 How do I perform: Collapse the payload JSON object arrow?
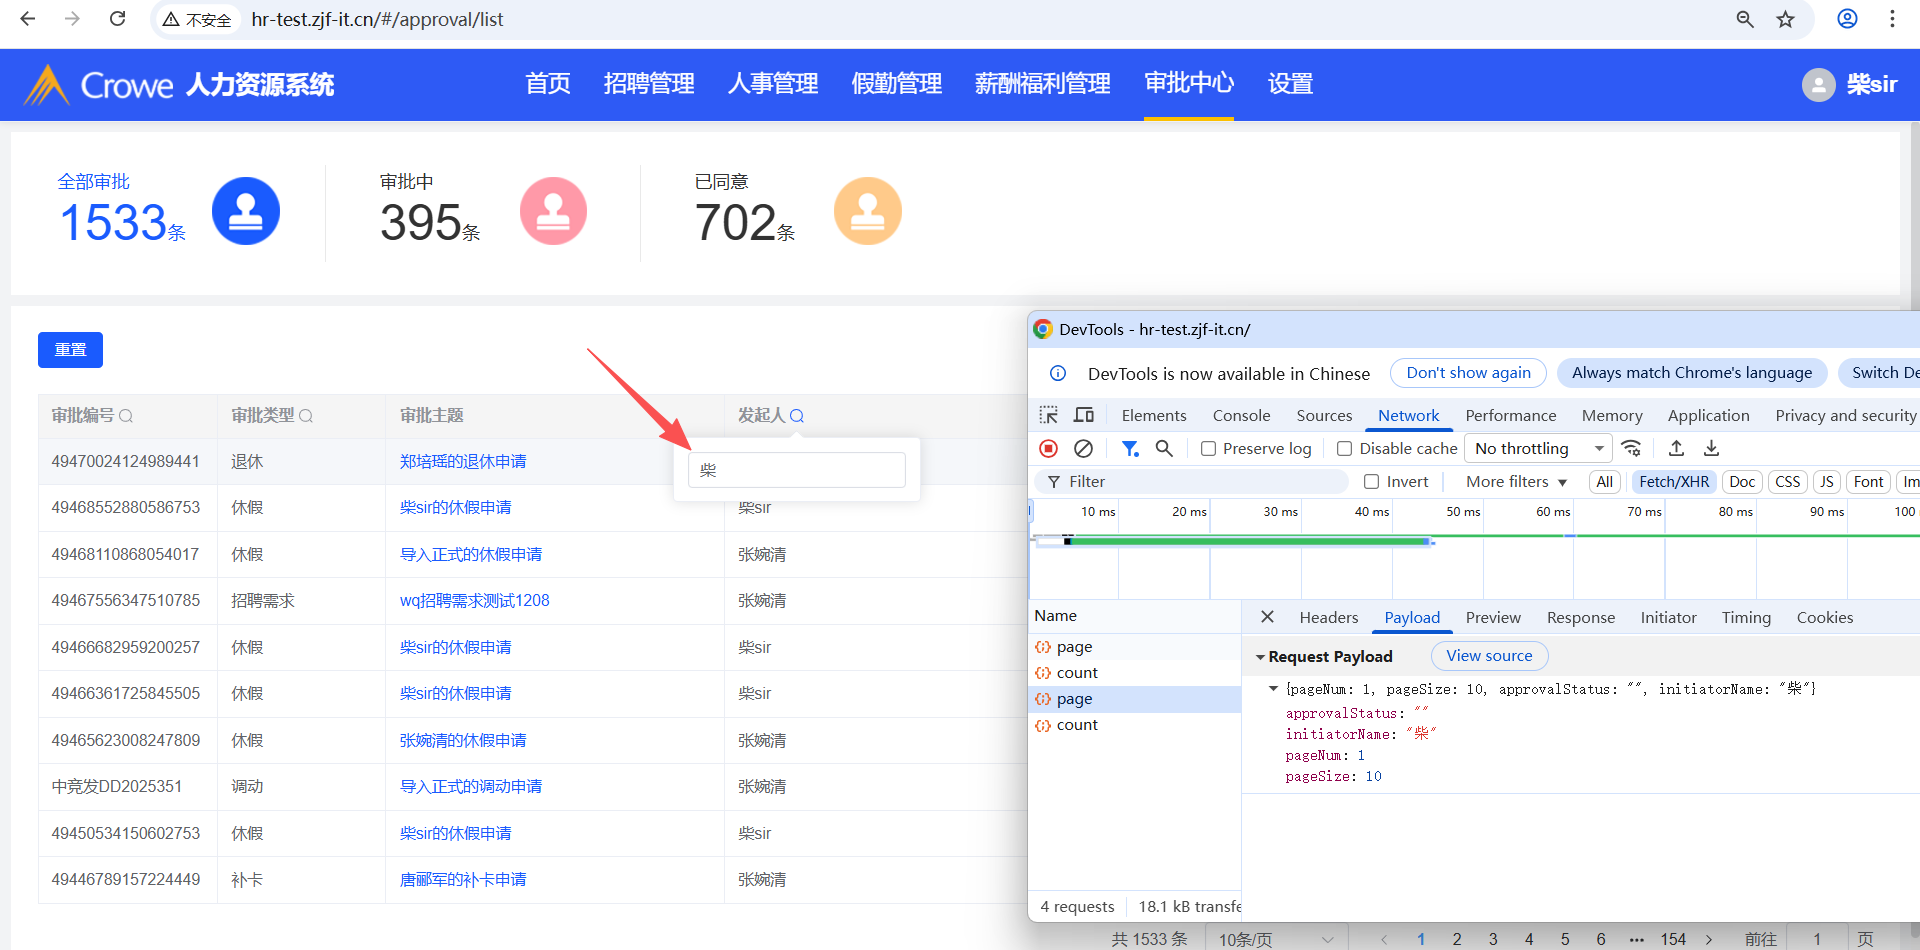(x=1273, y=689)
